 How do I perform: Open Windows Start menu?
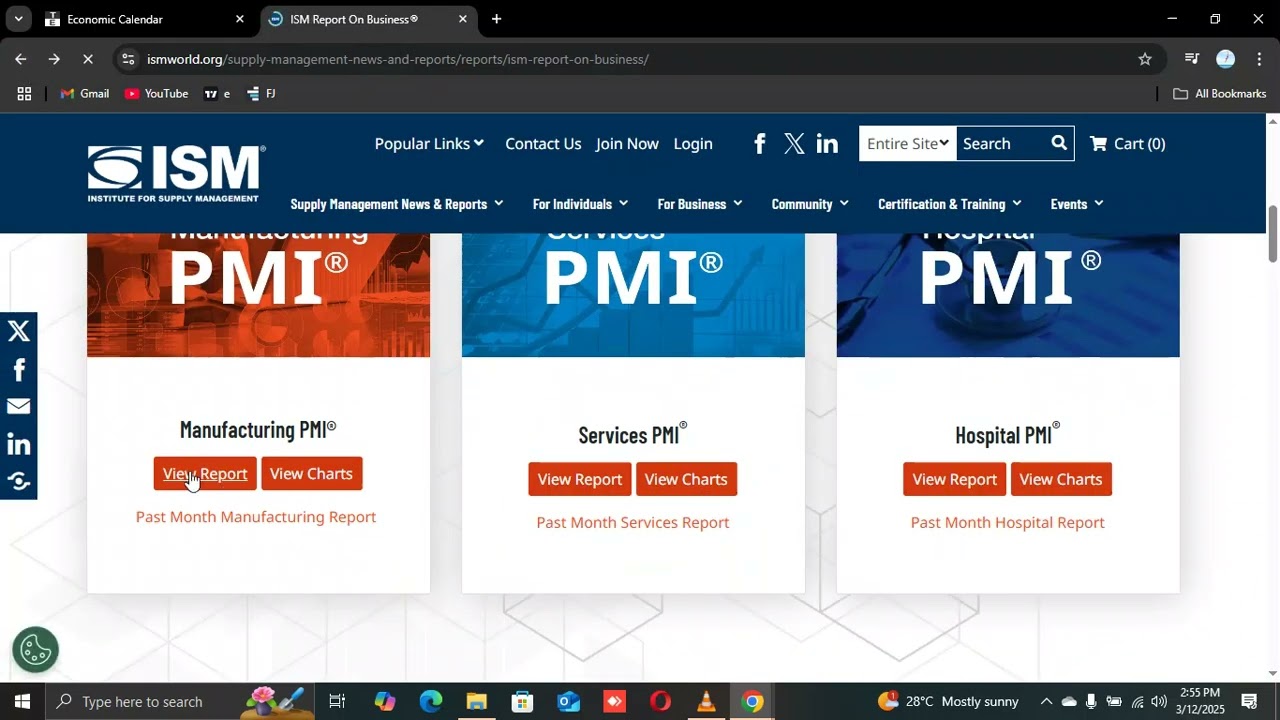pyautogui.click(x=22, y=701)
